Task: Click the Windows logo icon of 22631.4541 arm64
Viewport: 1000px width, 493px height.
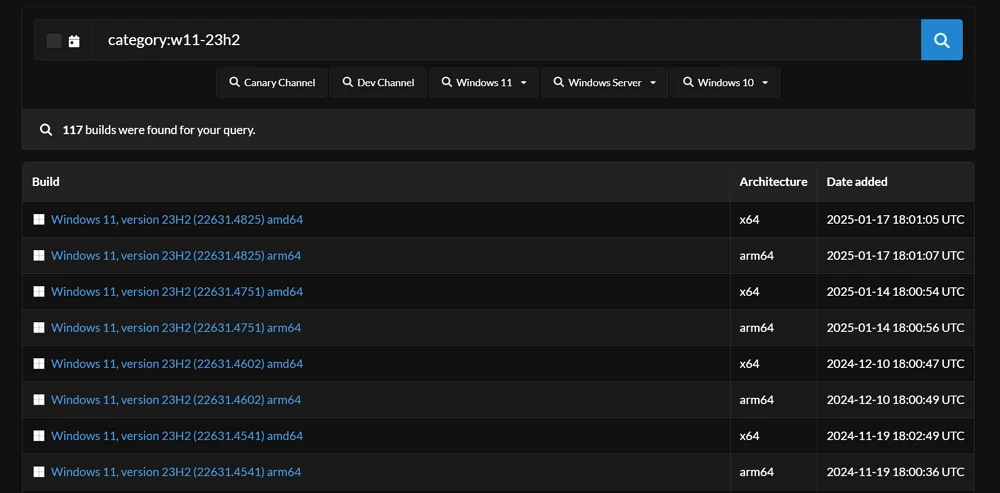Action: click(x=39, y=472)
